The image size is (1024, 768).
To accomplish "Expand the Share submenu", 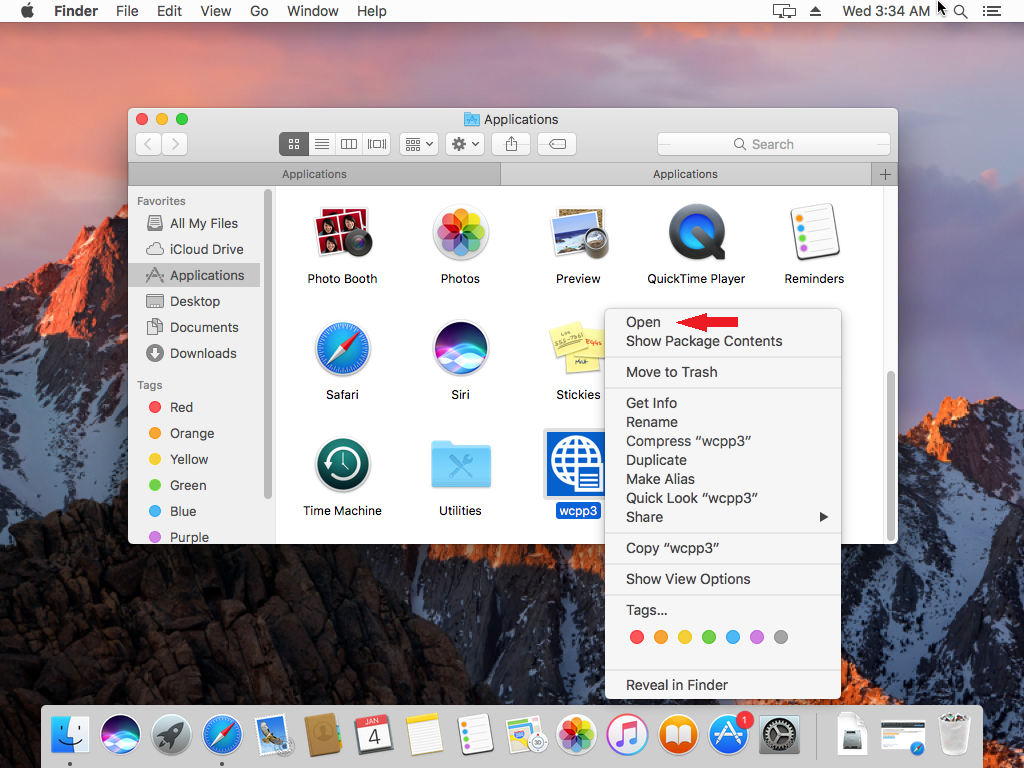I will click(x=723, y=517).
